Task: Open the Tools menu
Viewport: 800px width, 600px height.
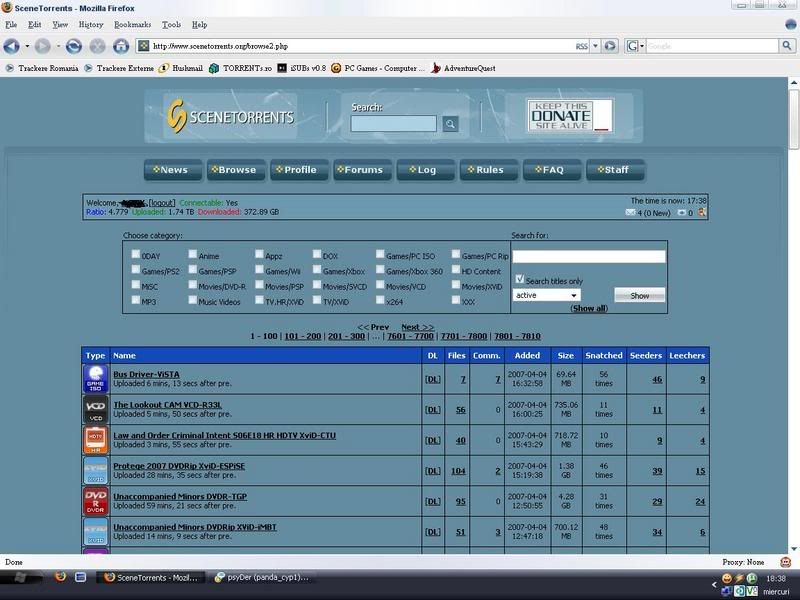Action: [x=171, y=24]
